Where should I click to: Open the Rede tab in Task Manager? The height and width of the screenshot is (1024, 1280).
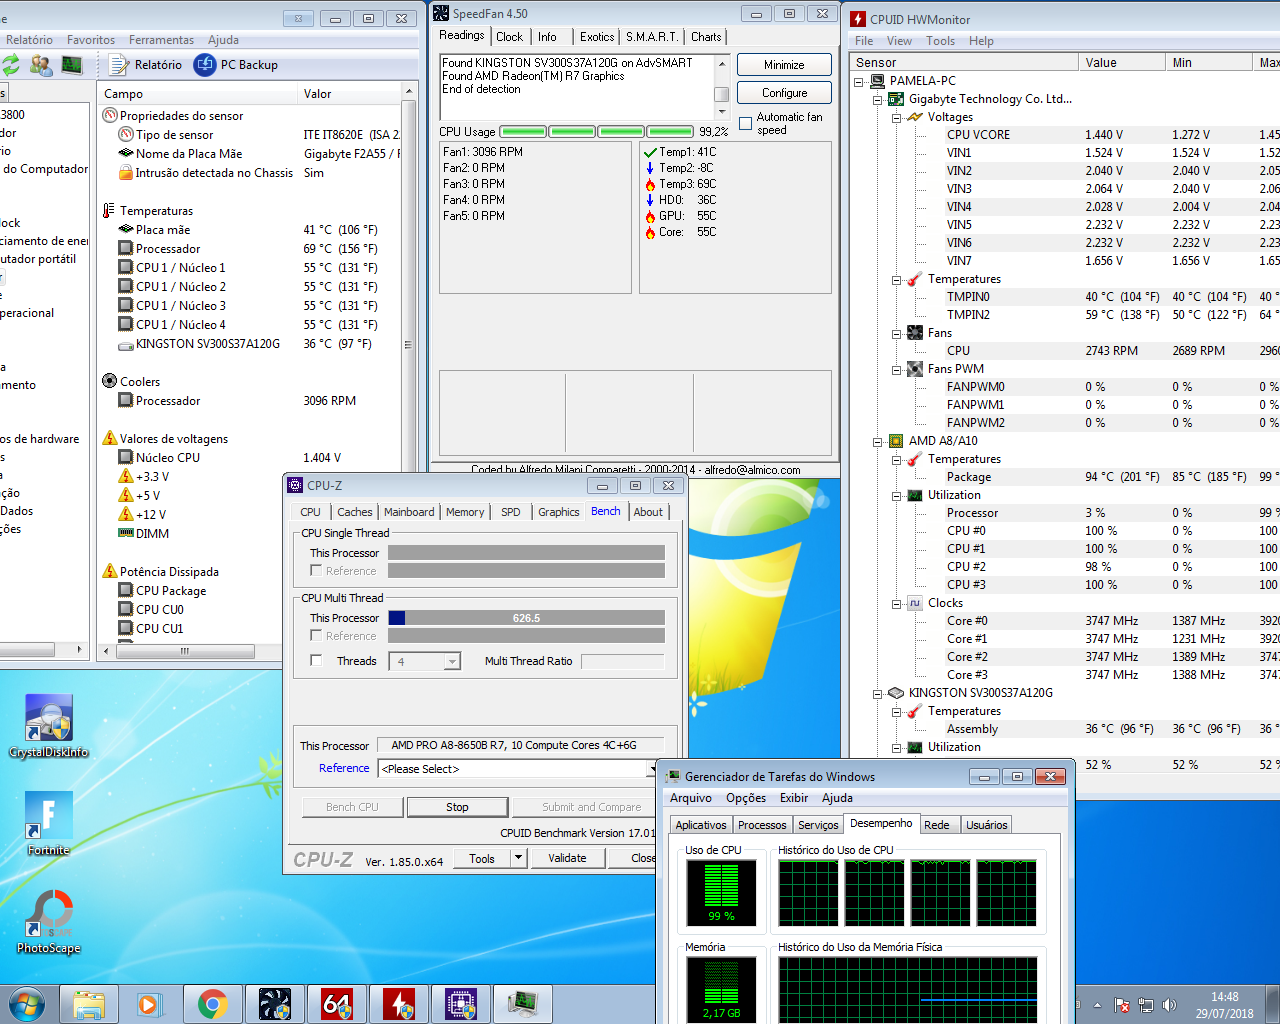click(937, 825)
